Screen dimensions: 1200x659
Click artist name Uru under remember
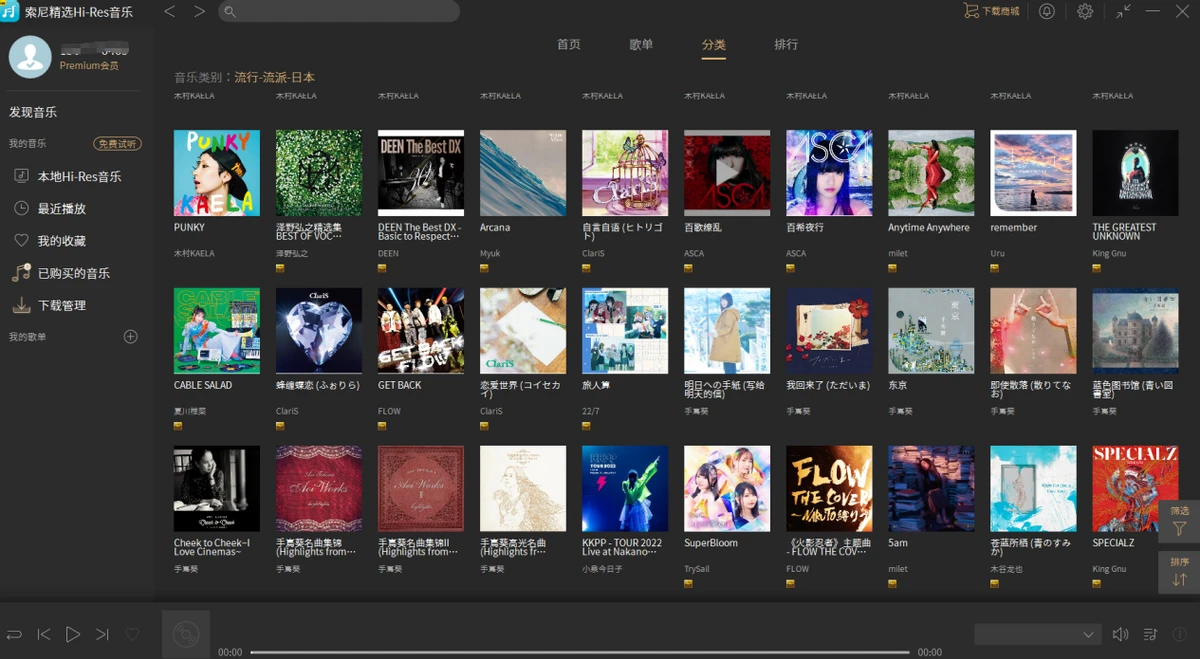(x=997, y=254)
